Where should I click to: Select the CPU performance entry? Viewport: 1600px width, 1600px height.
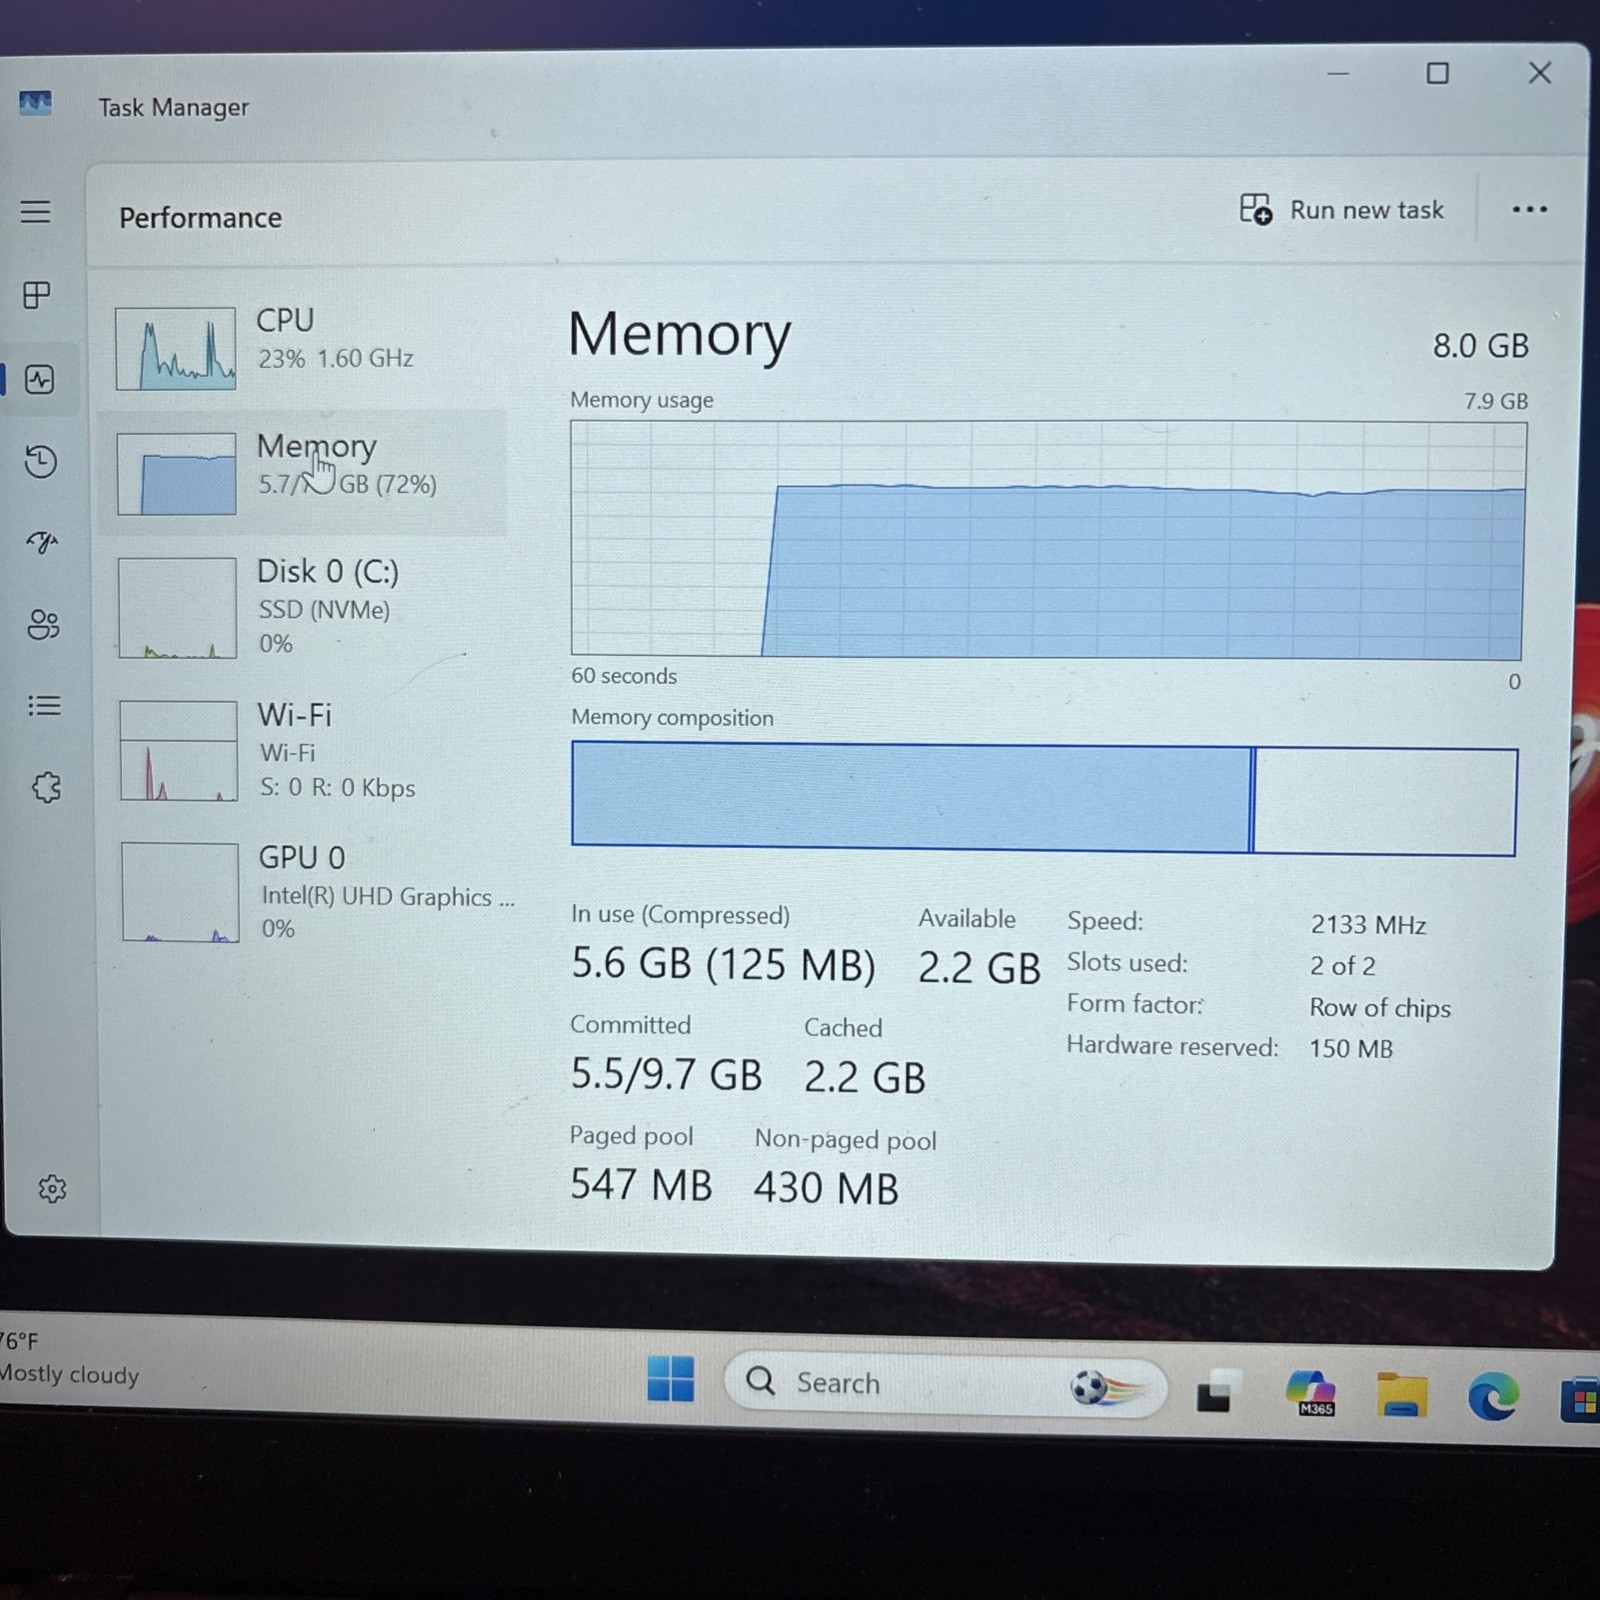click(304, 347)
